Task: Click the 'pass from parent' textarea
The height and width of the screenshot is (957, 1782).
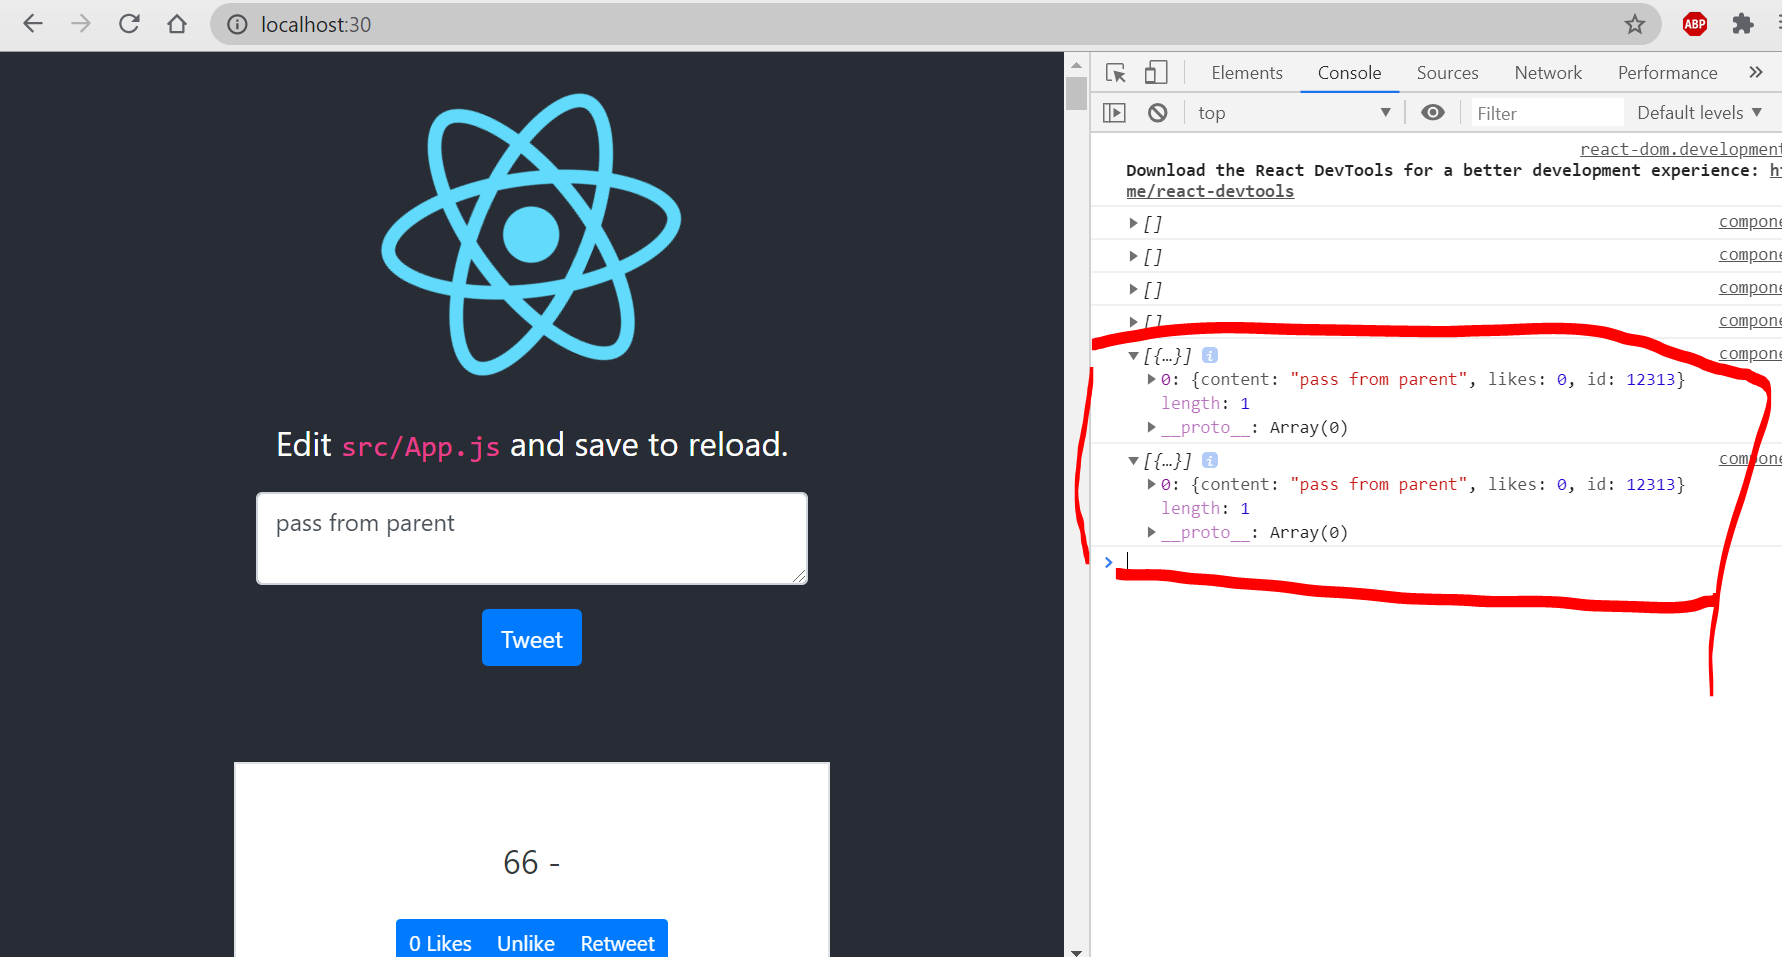Action: [x=532, y=538]
